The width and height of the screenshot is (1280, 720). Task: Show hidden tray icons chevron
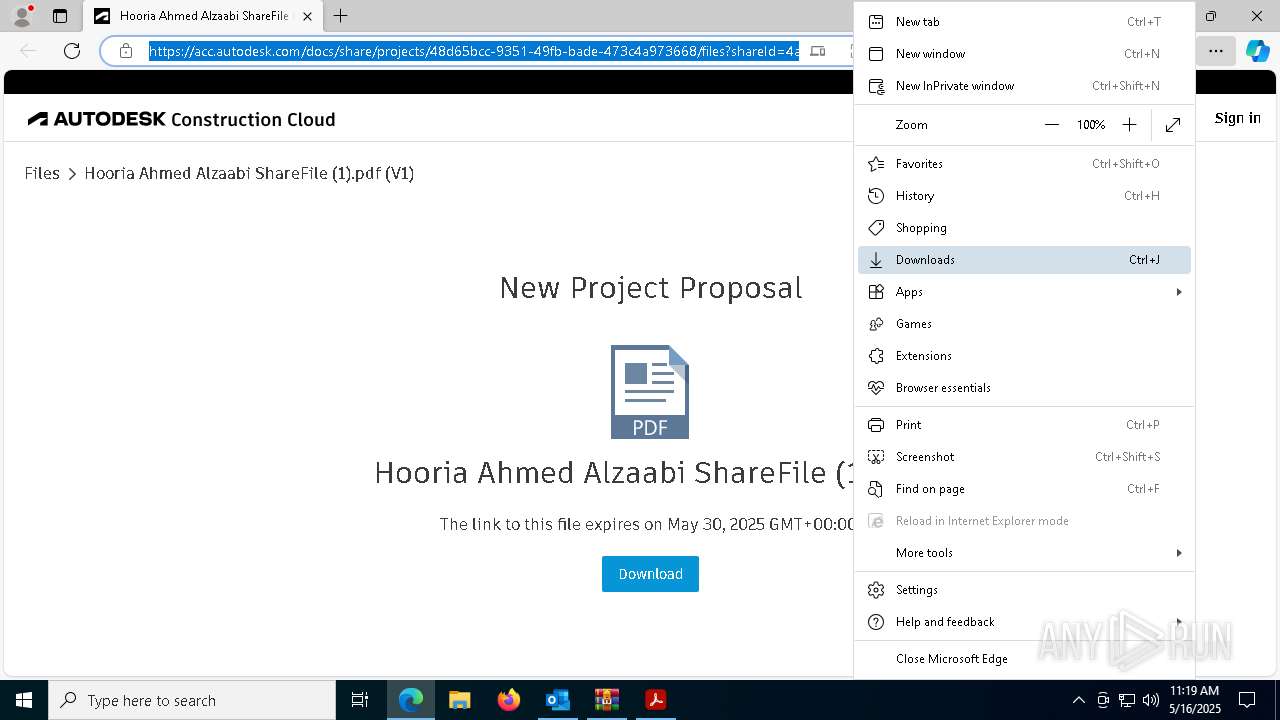point(1078,700)
